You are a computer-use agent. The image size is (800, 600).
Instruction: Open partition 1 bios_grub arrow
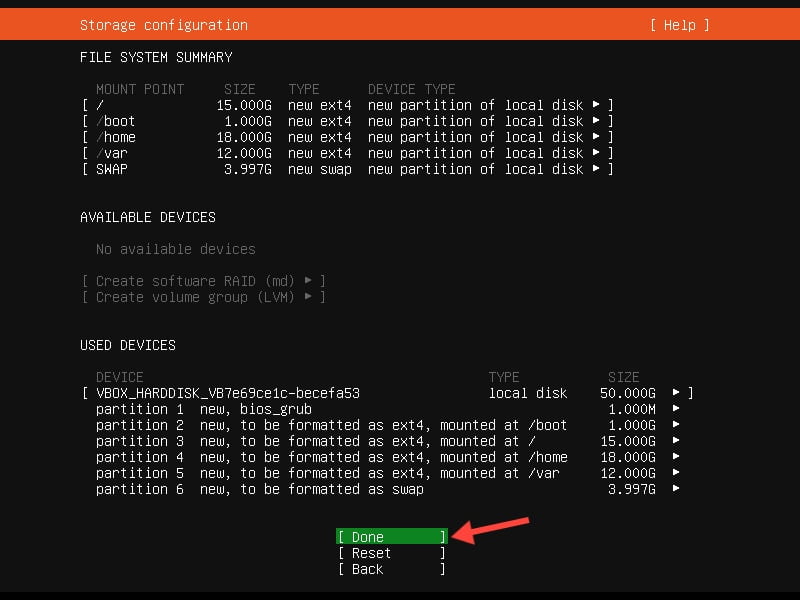[677, 409]
